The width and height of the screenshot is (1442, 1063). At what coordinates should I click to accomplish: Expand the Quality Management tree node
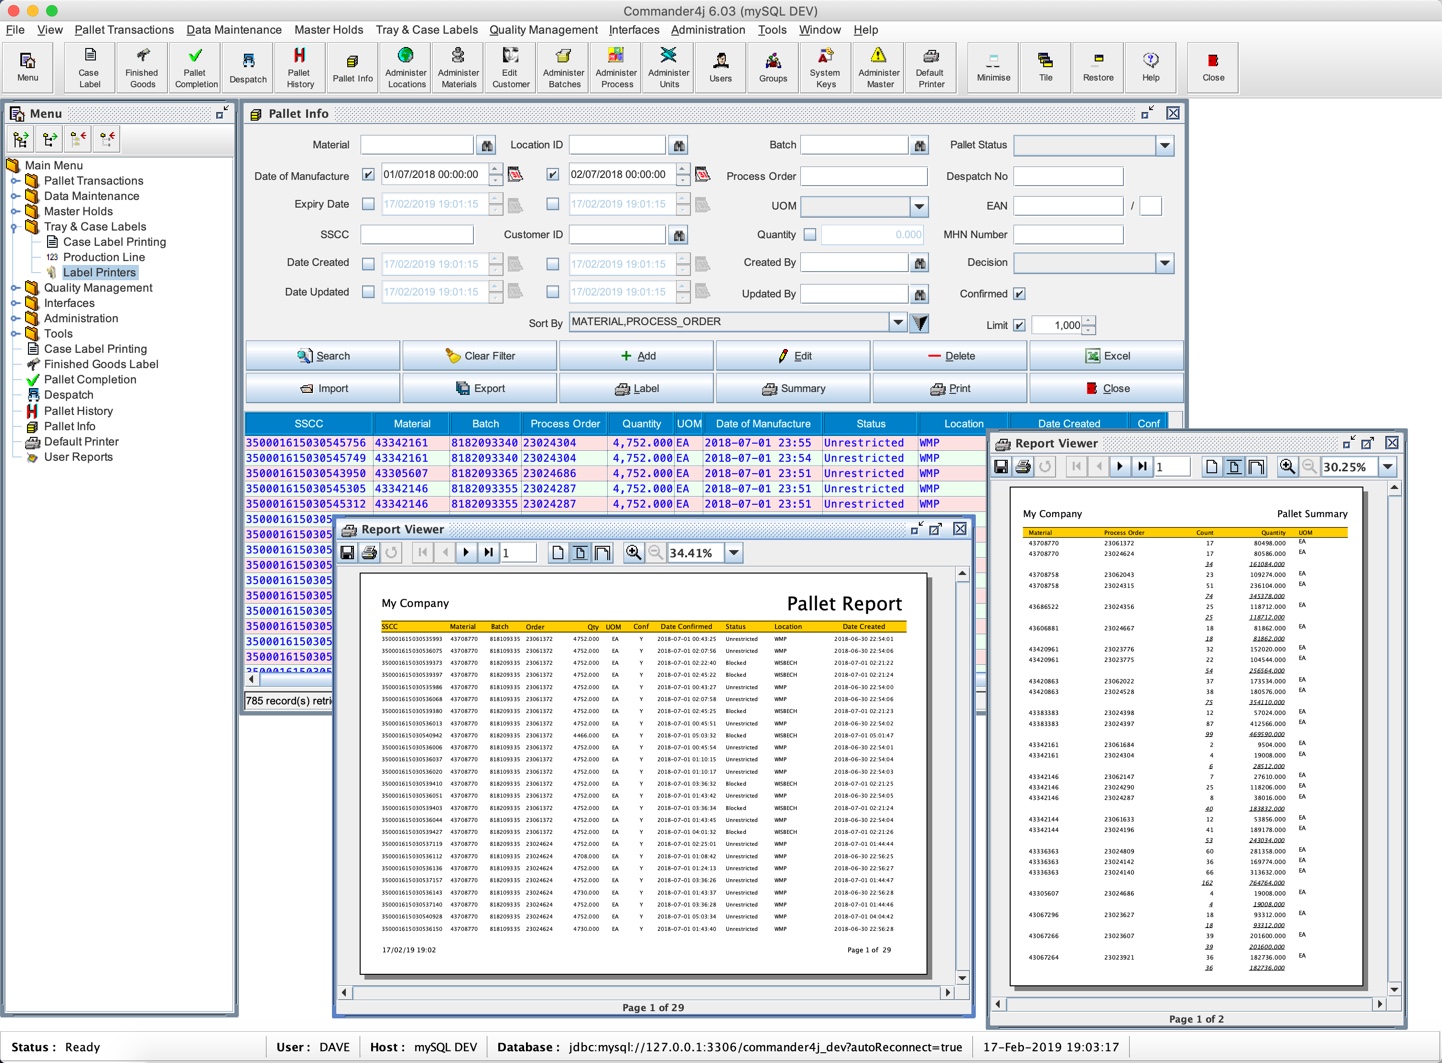click(x=15, y=288)
